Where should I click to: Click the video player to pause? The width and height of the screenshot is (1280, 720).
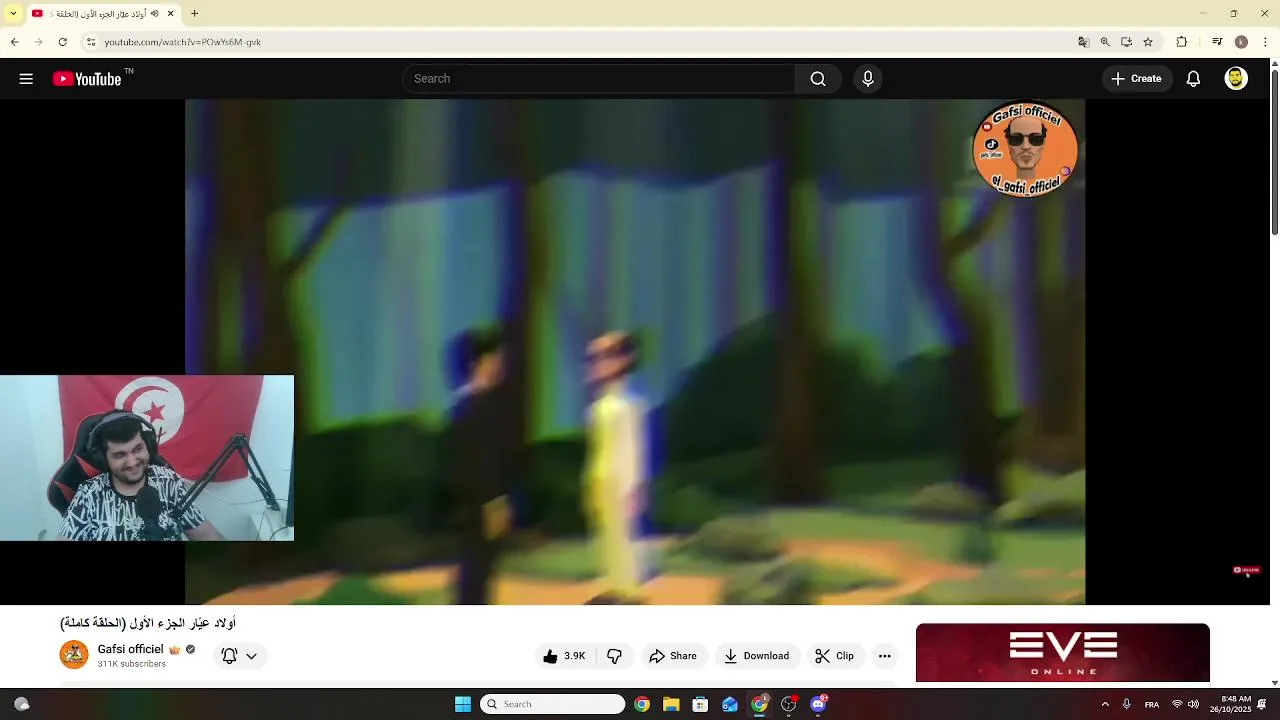tap(635, 352)
